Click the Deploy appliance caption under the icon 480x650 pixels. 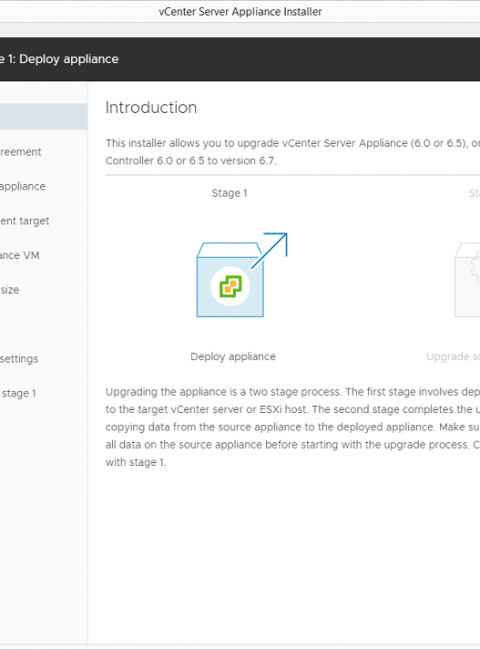[x=233, y=357]
